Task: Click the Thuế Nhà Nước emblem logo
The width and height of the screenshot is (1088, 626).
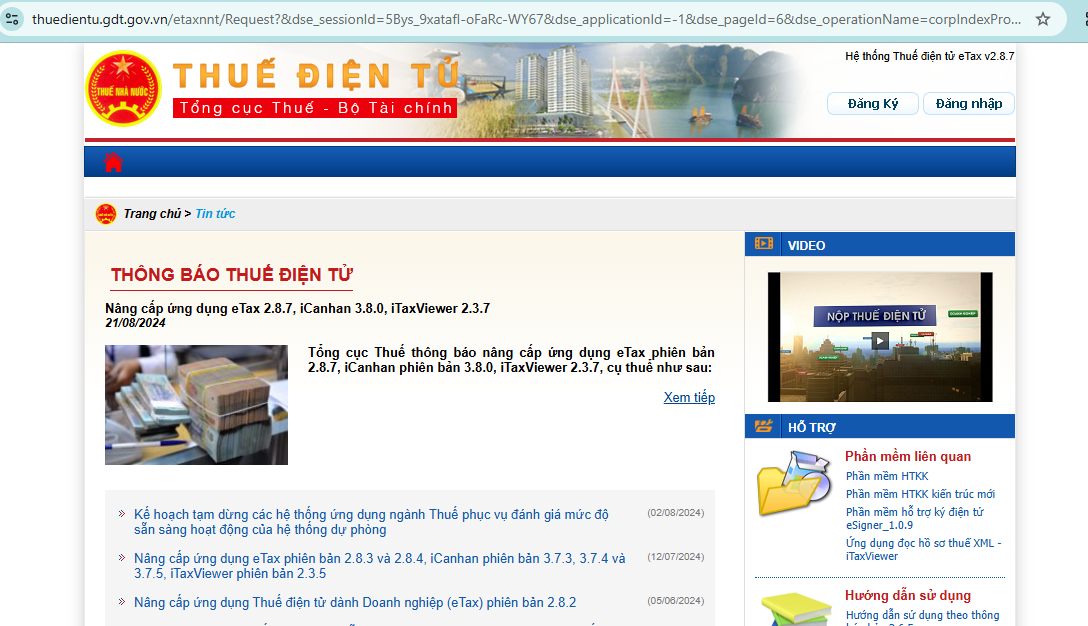Action: pos(123,89)
